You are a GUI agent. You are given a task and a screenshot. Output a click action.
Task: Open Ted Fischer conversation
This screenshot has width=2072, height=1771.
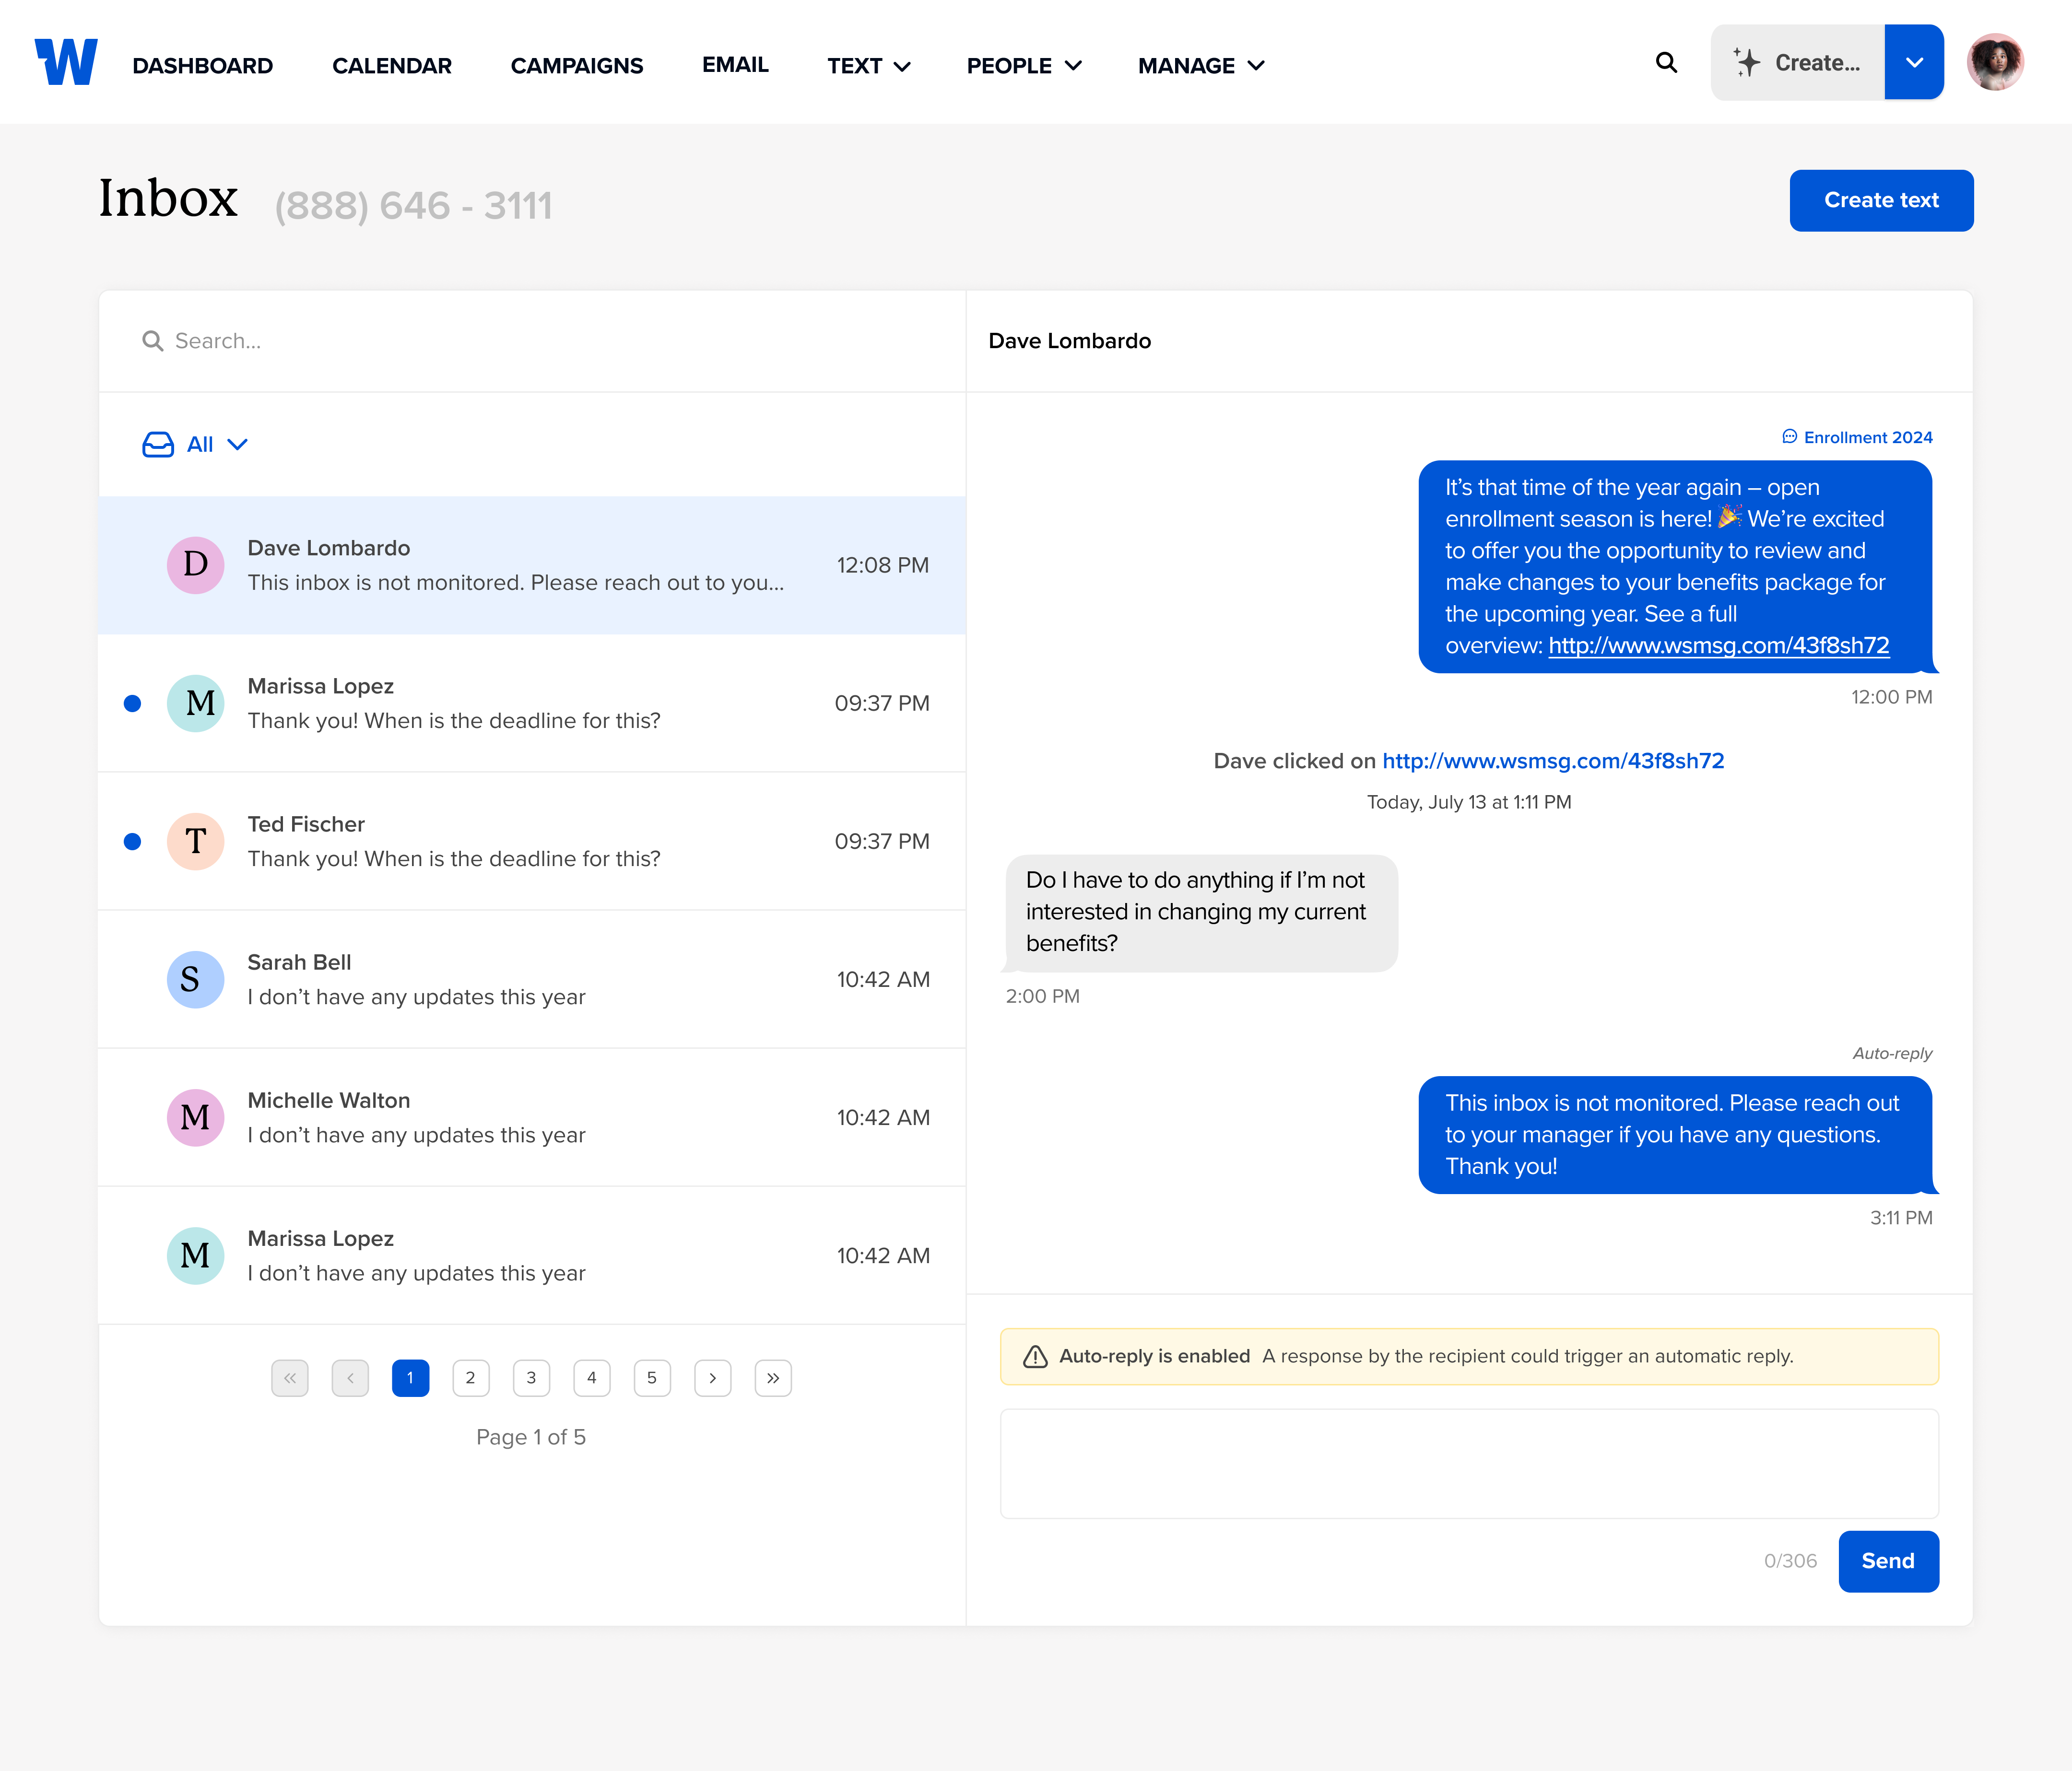click(x=532, y=841)
